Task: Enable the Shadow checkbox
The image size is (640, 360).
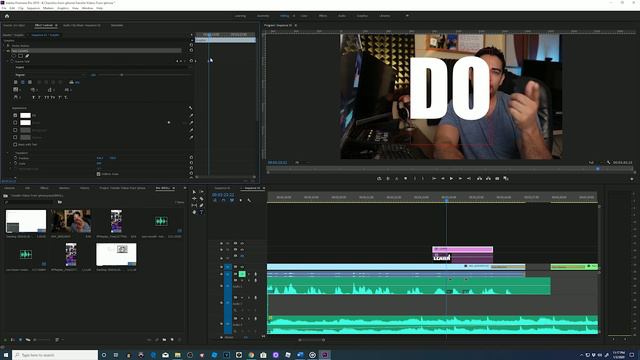Action: click(15, 138)
